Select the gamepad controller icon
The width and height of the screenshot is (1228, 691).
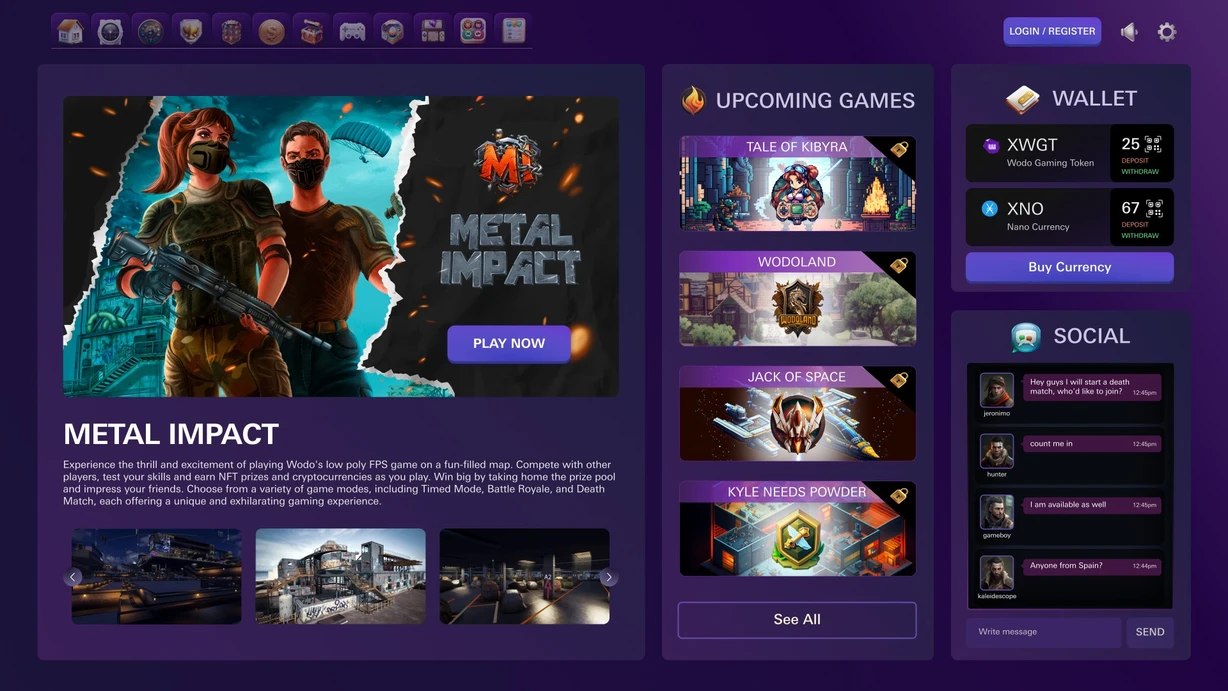point(352,31)
